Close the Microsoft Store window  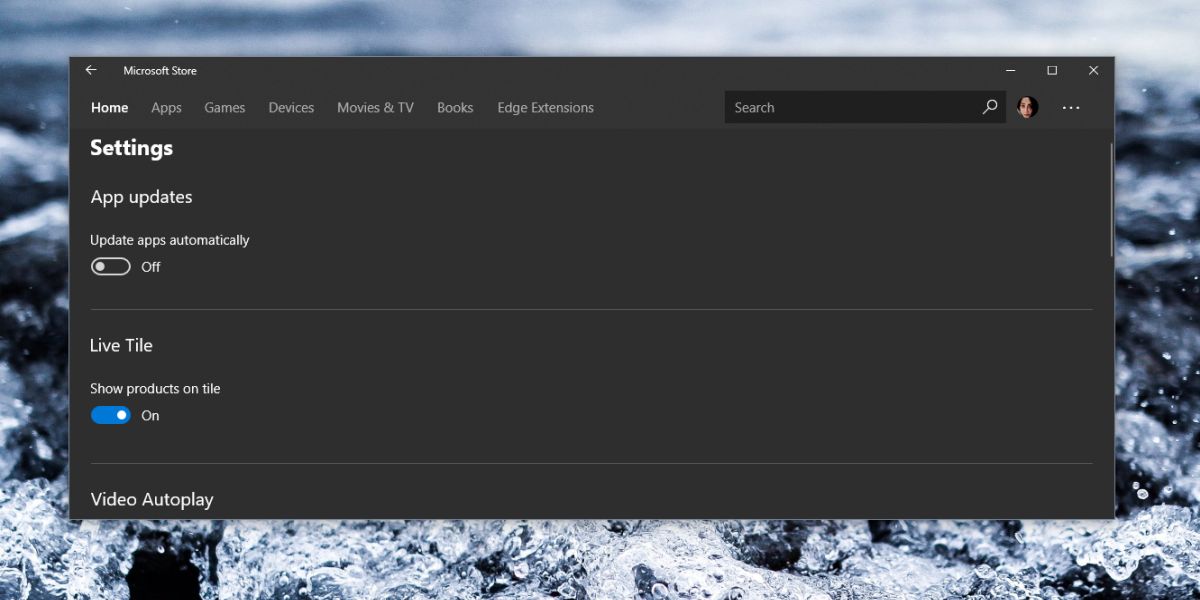(x=1093, y=70)
